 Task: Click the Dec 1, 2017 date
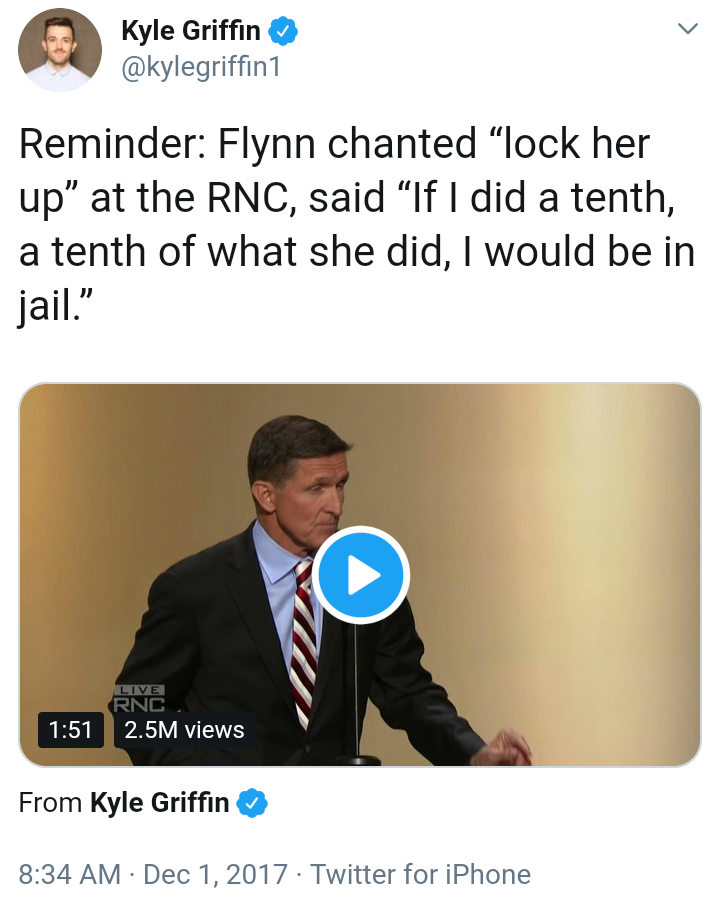coord(216,874)
